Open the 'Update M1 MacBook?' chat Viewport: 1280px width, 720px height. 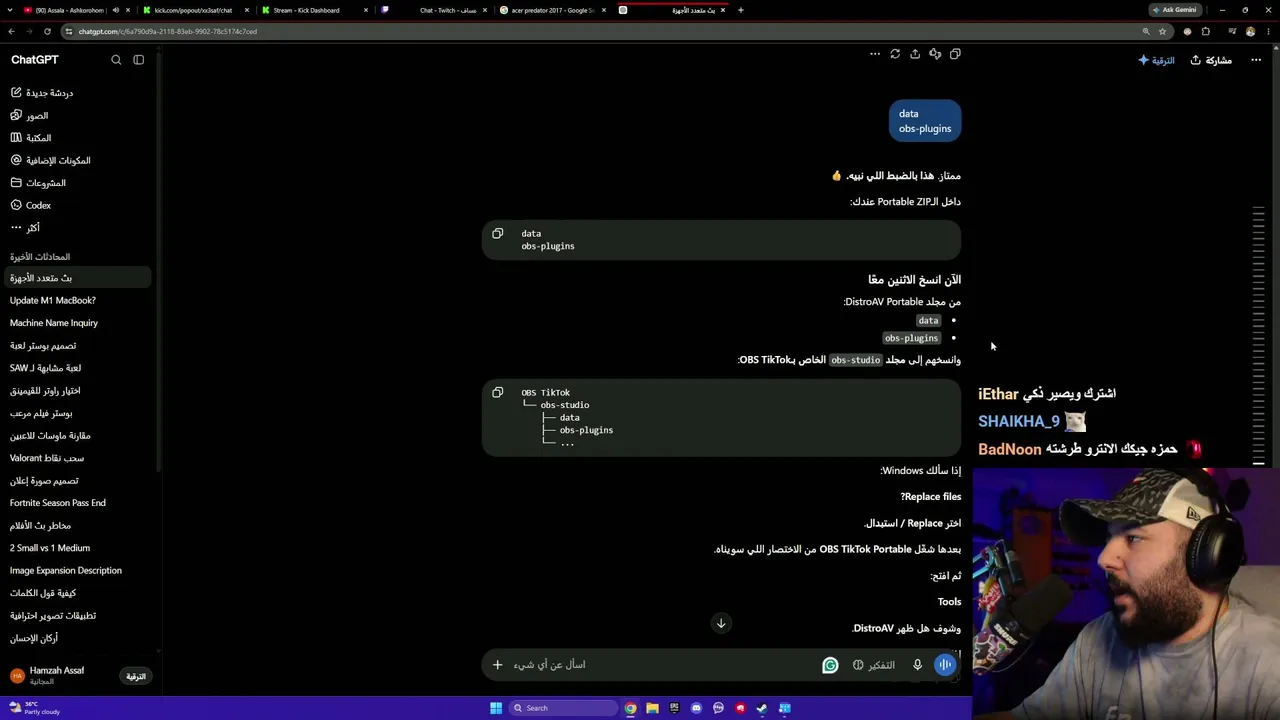(78, 300)
